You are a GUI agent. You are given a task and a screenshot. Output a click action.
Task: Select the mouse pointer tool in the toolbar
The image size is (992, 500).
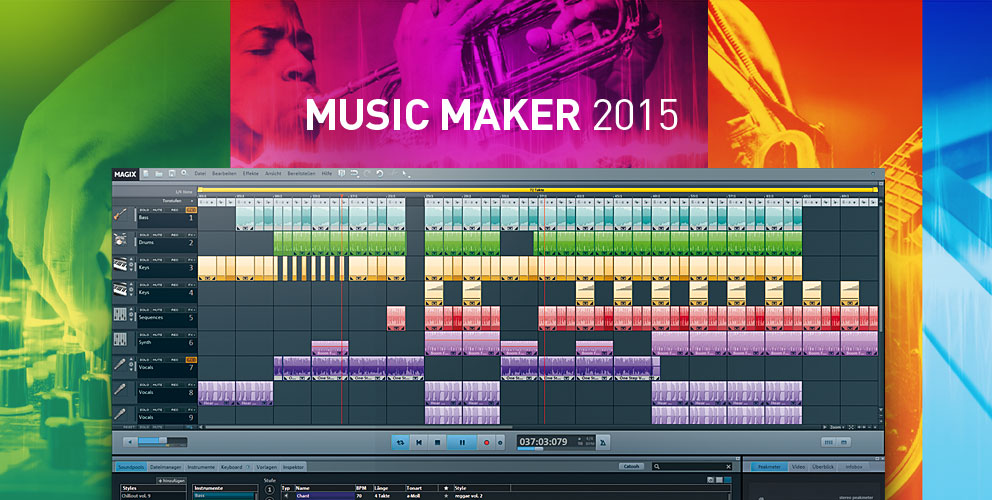[405, 173]
